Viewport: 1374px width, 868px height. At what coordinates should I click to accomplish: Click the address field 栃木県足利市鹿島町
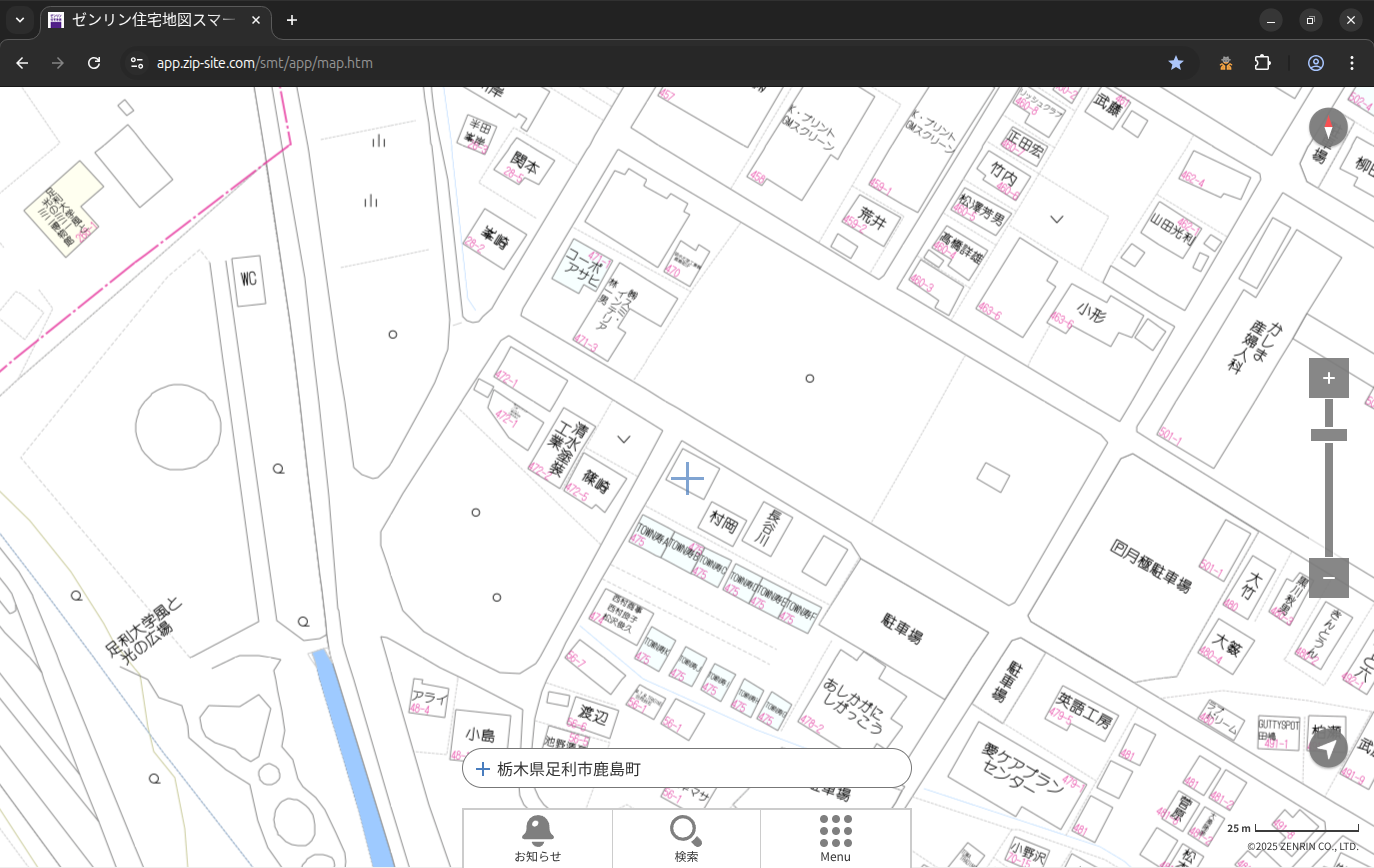[x=686, y=769]
